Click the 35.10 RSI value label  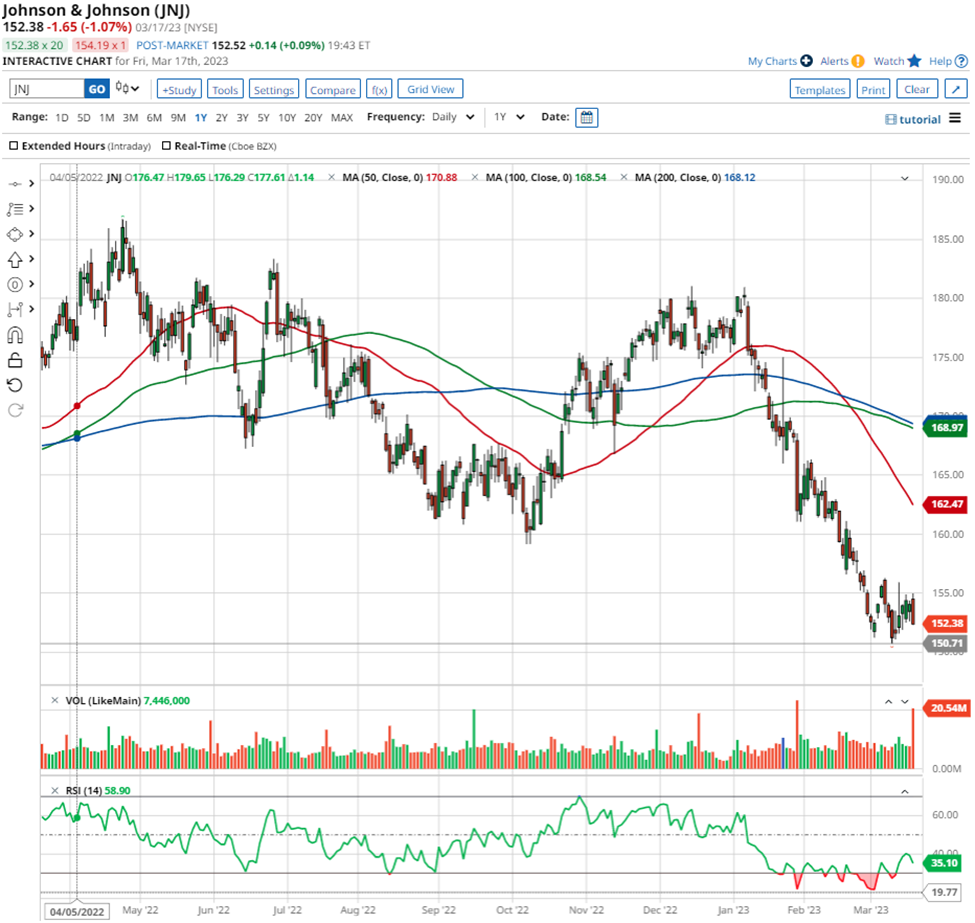pos(944,863)
